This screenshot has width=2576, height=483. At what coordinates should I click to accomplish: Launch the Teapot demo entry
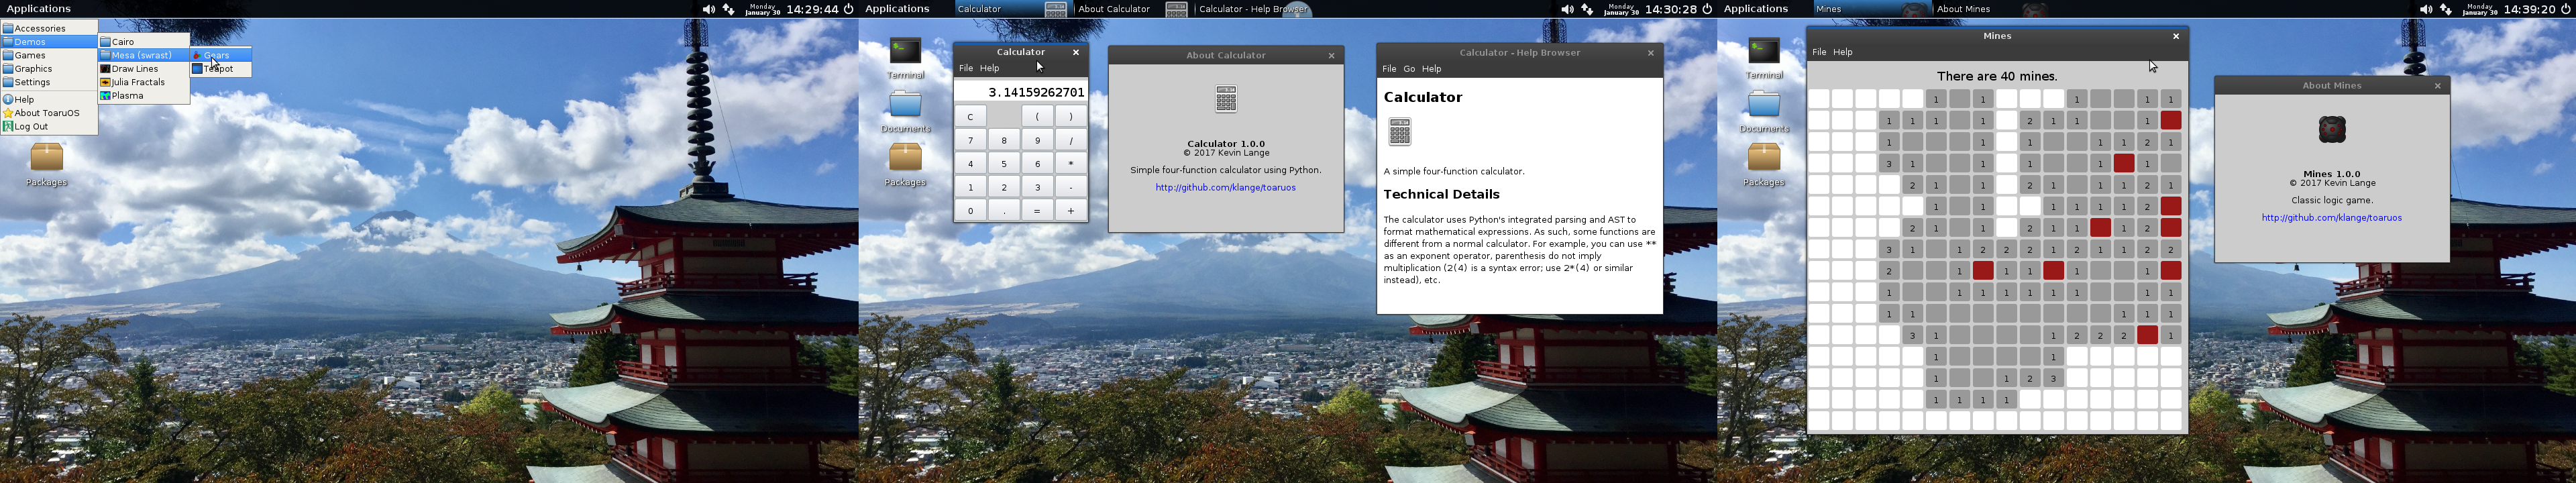220,69
